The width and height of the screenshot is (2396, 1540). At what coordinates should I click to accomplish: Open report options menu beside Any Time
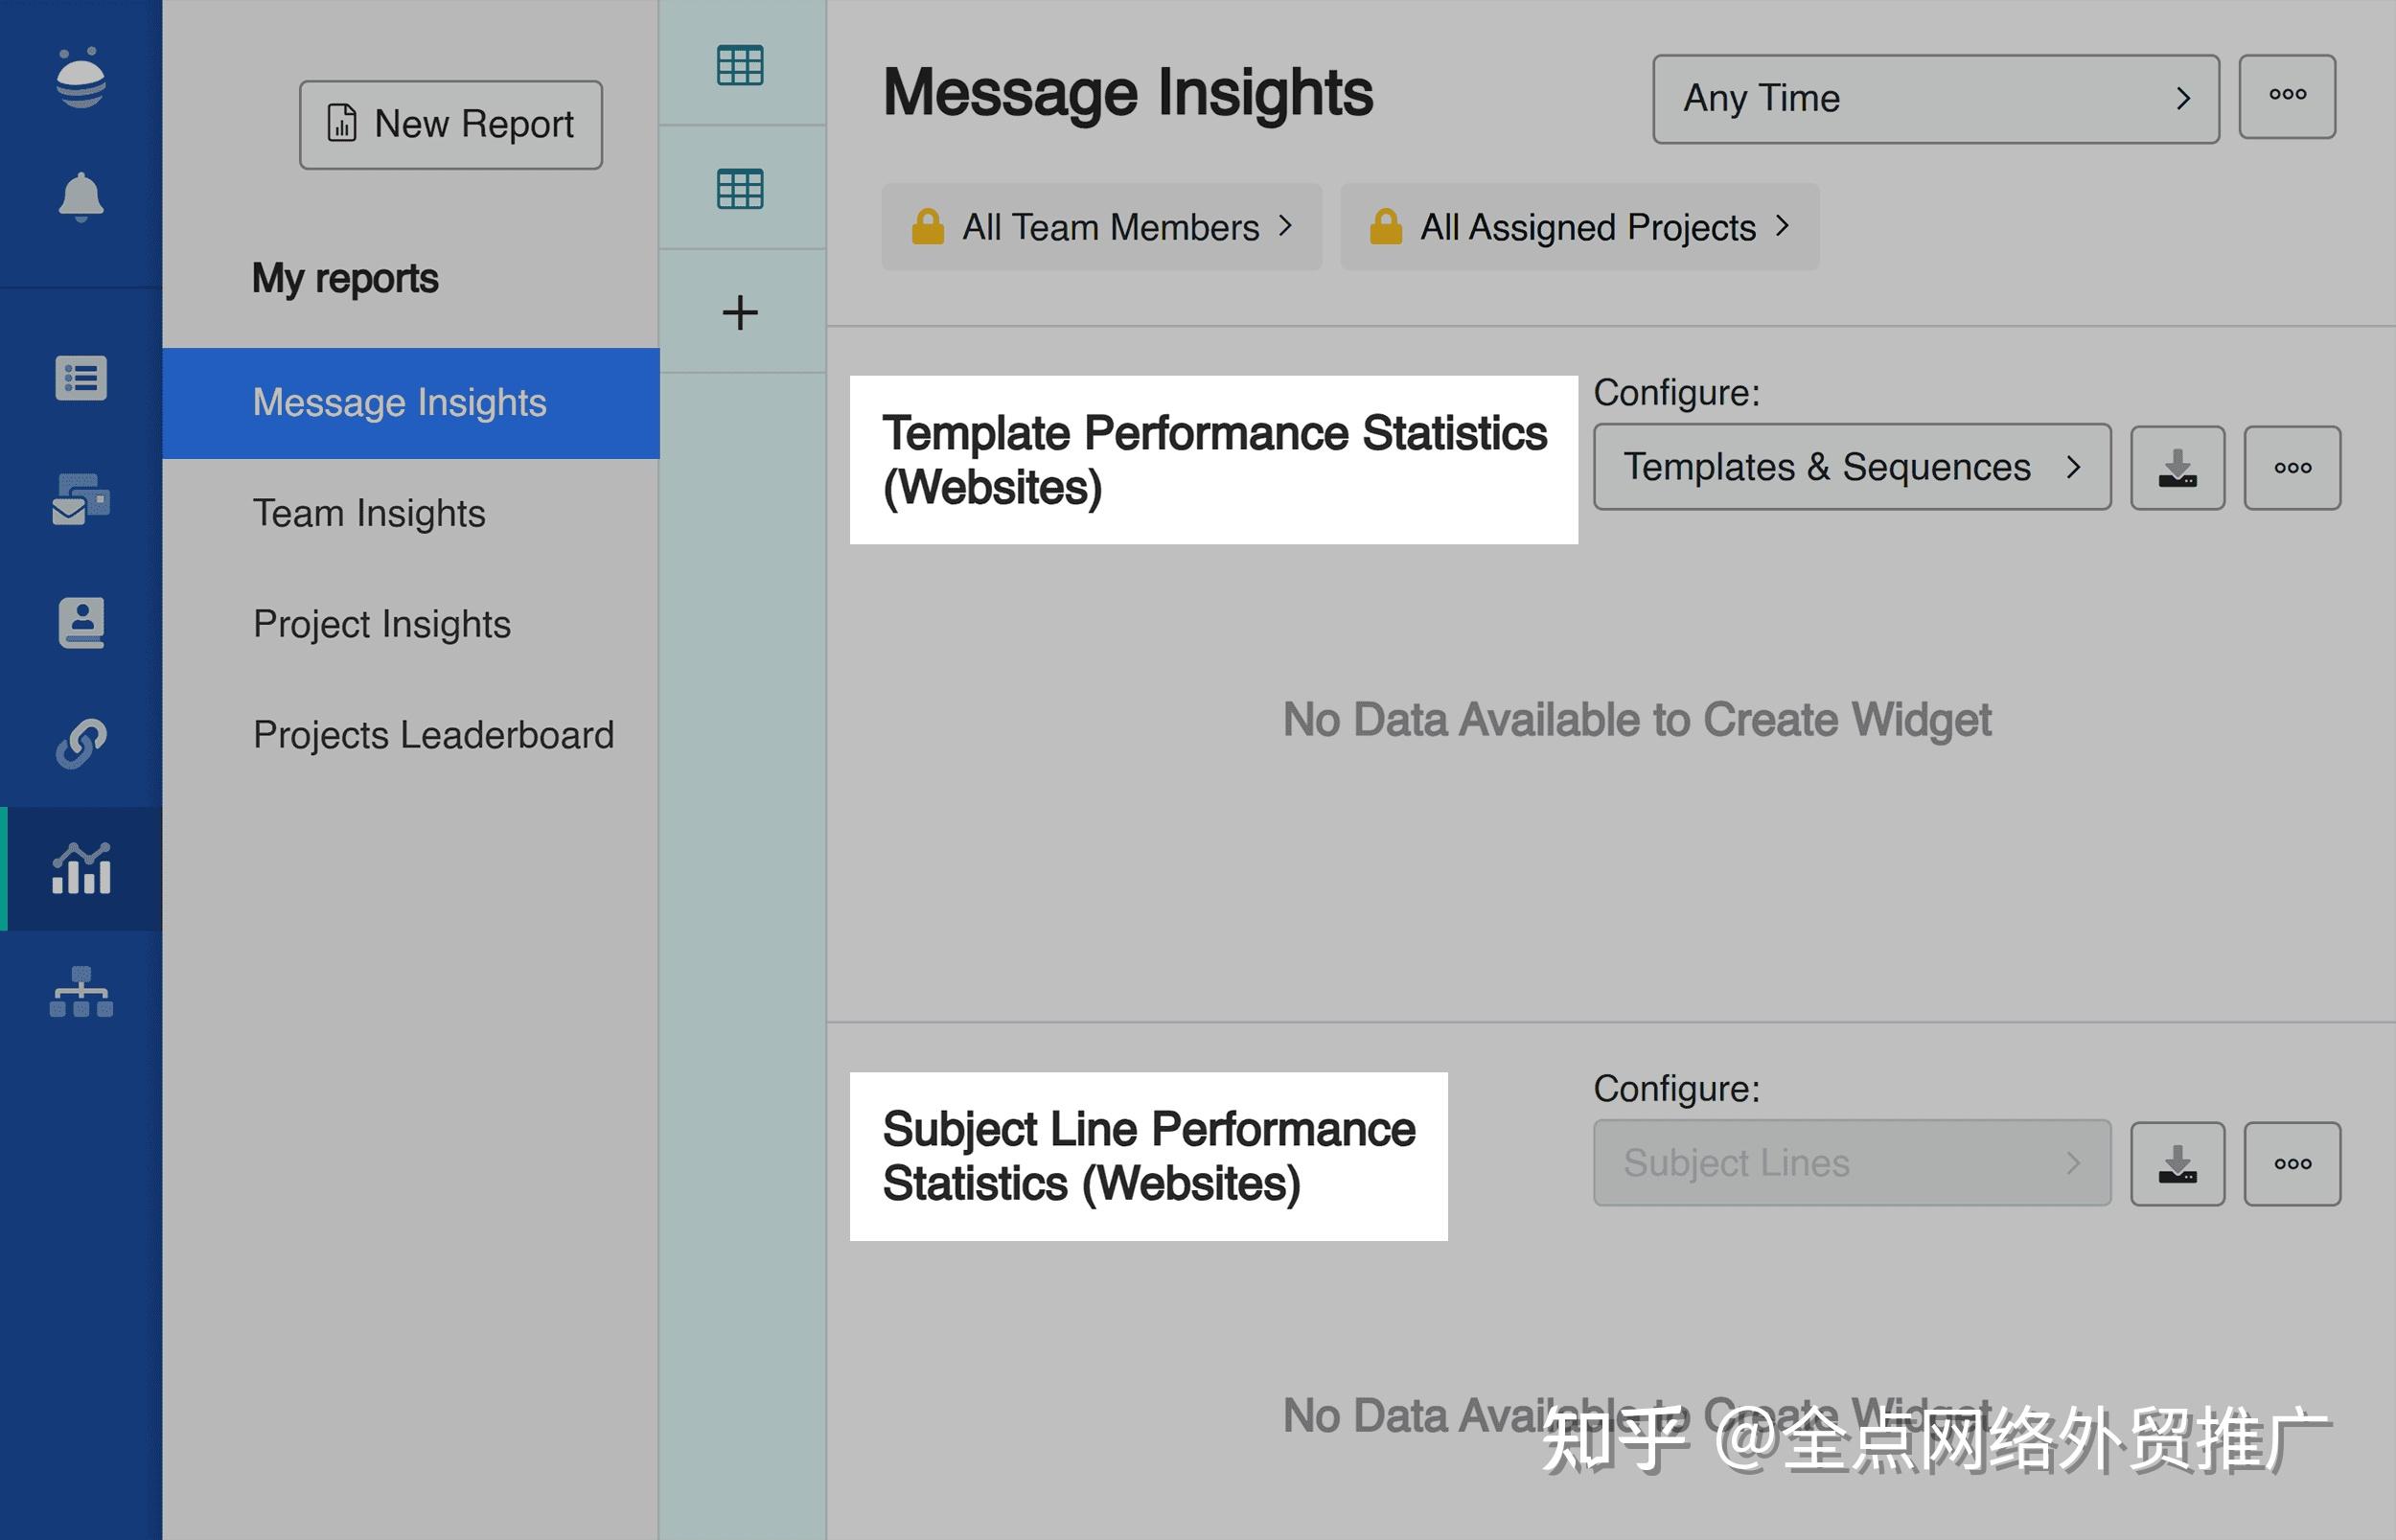tap(2287, 96)
